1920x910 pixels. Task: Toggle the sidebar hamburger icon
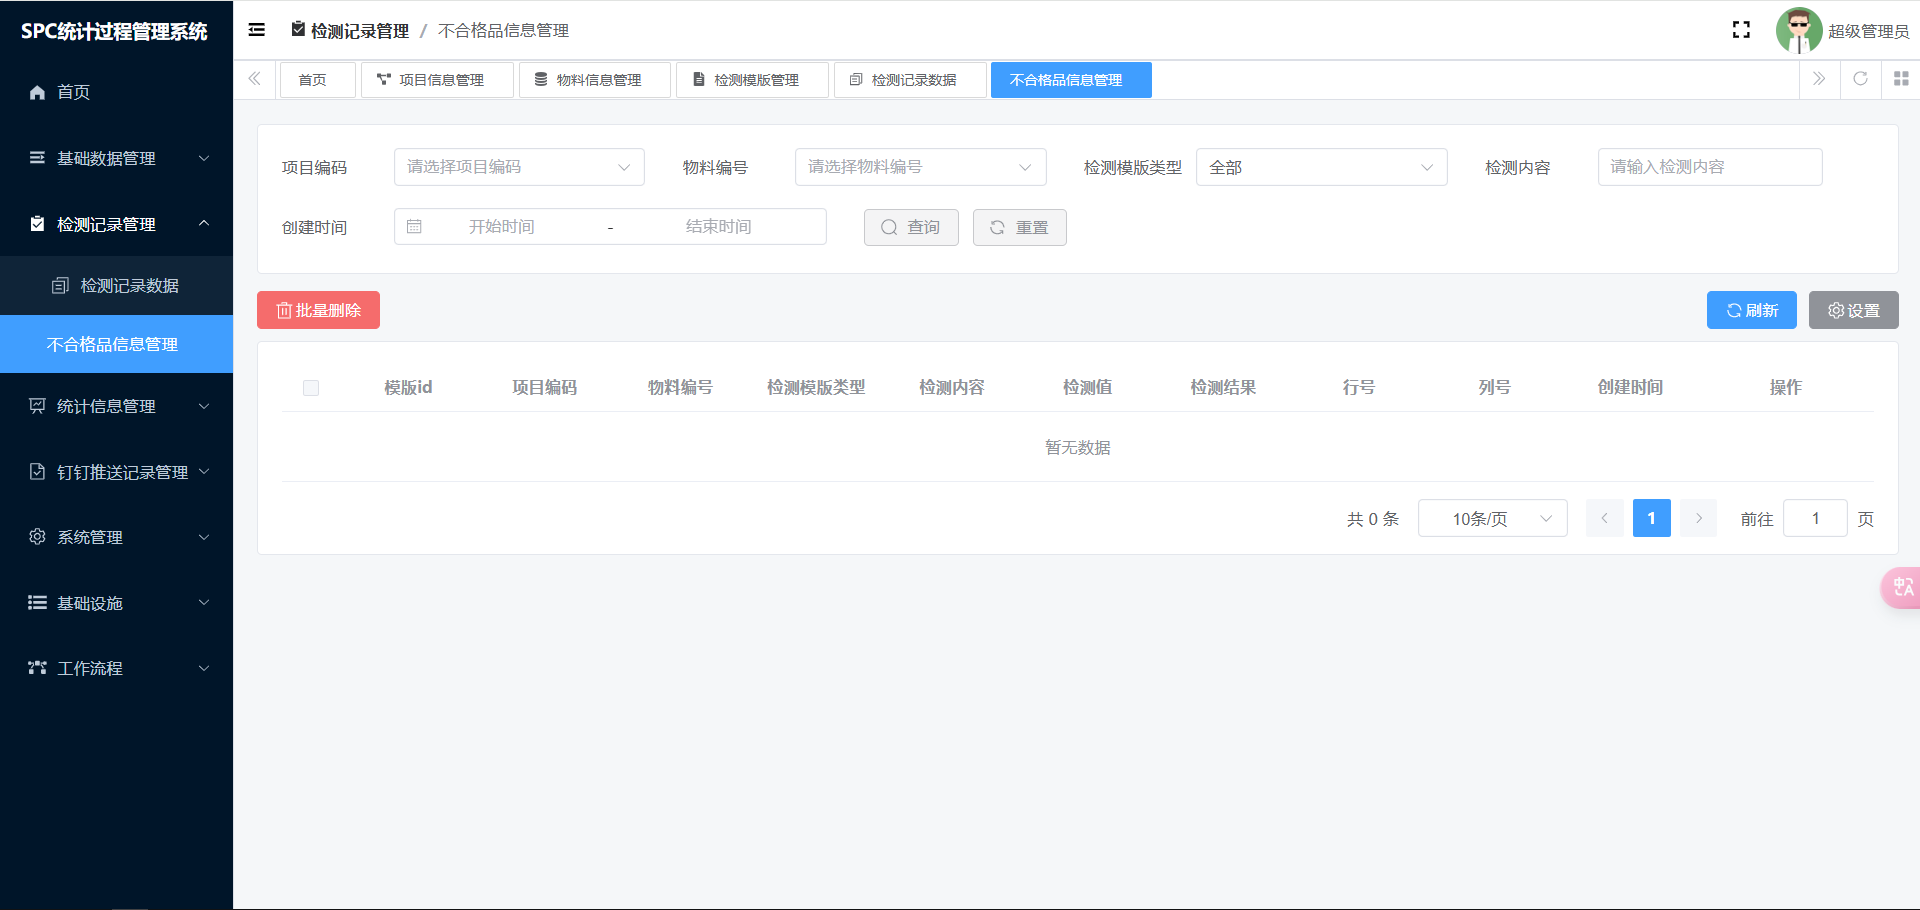coord(257,30)
